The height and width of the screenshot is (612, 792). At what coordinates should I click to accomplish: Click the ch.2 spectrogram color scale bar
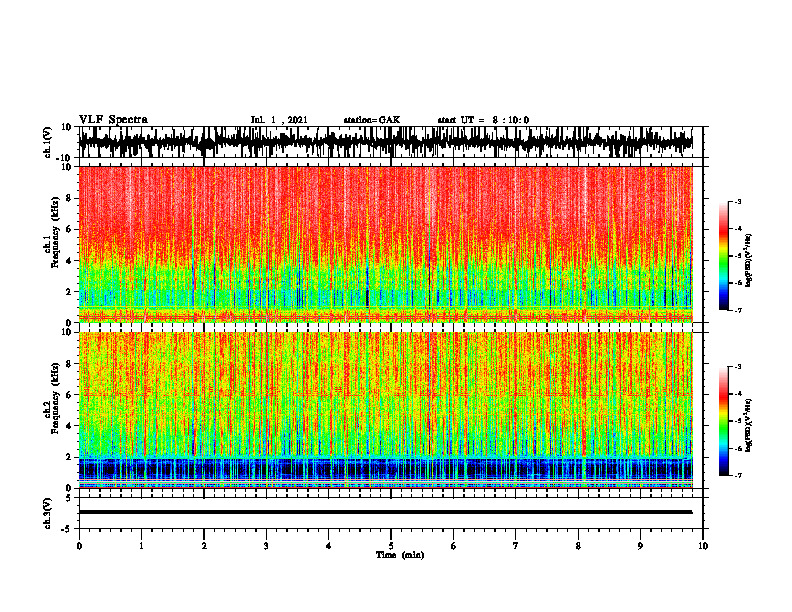coord(723,421)
